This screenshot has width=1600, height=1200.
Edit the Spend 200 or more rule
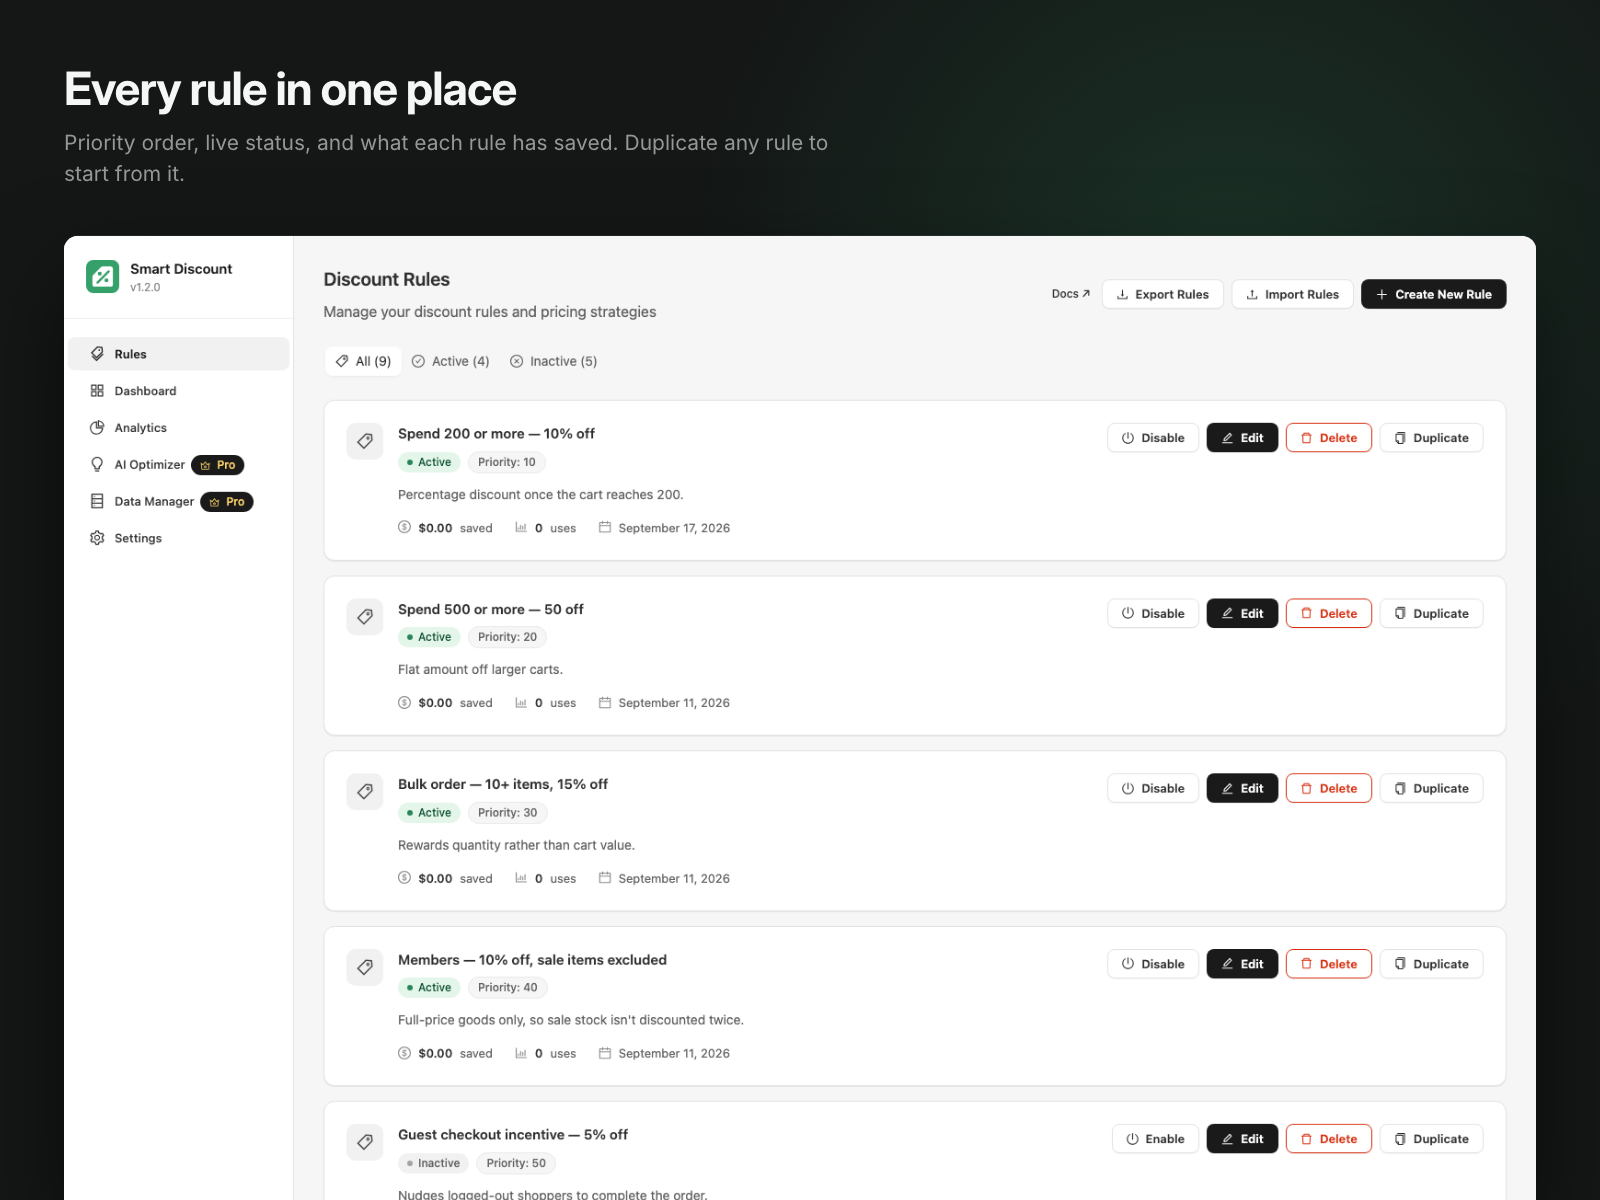pos(1242,438)
